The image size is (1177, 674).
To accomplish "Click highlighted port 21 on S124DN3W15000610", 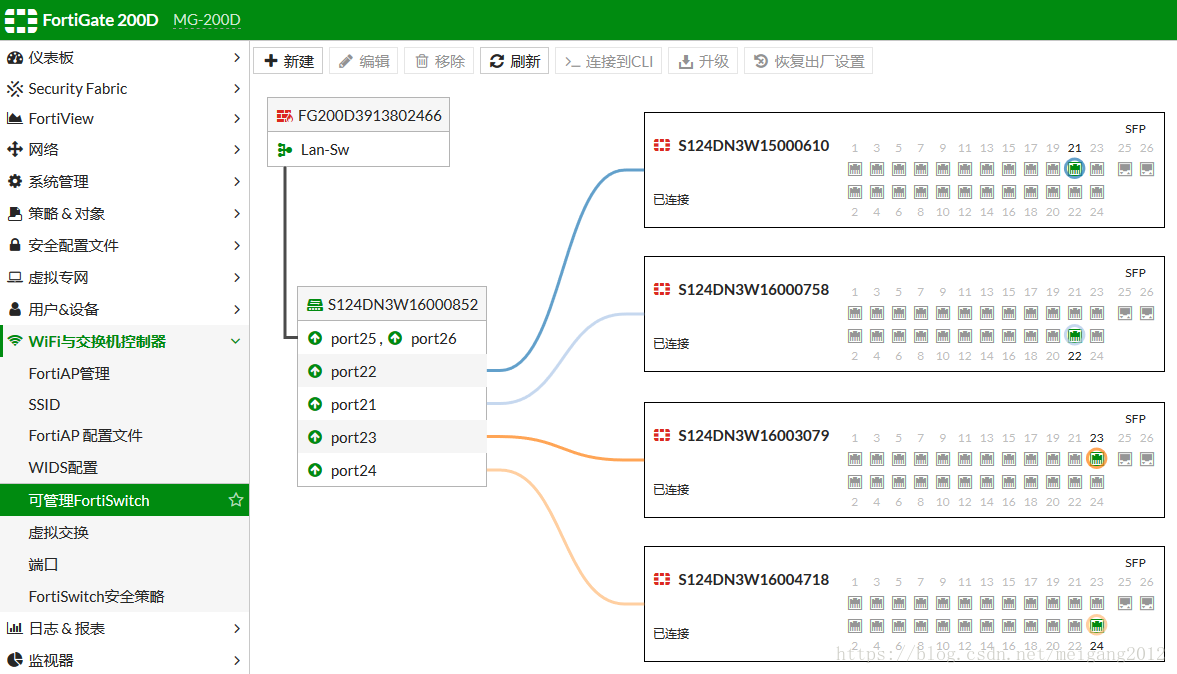I will coord(1075,168).
